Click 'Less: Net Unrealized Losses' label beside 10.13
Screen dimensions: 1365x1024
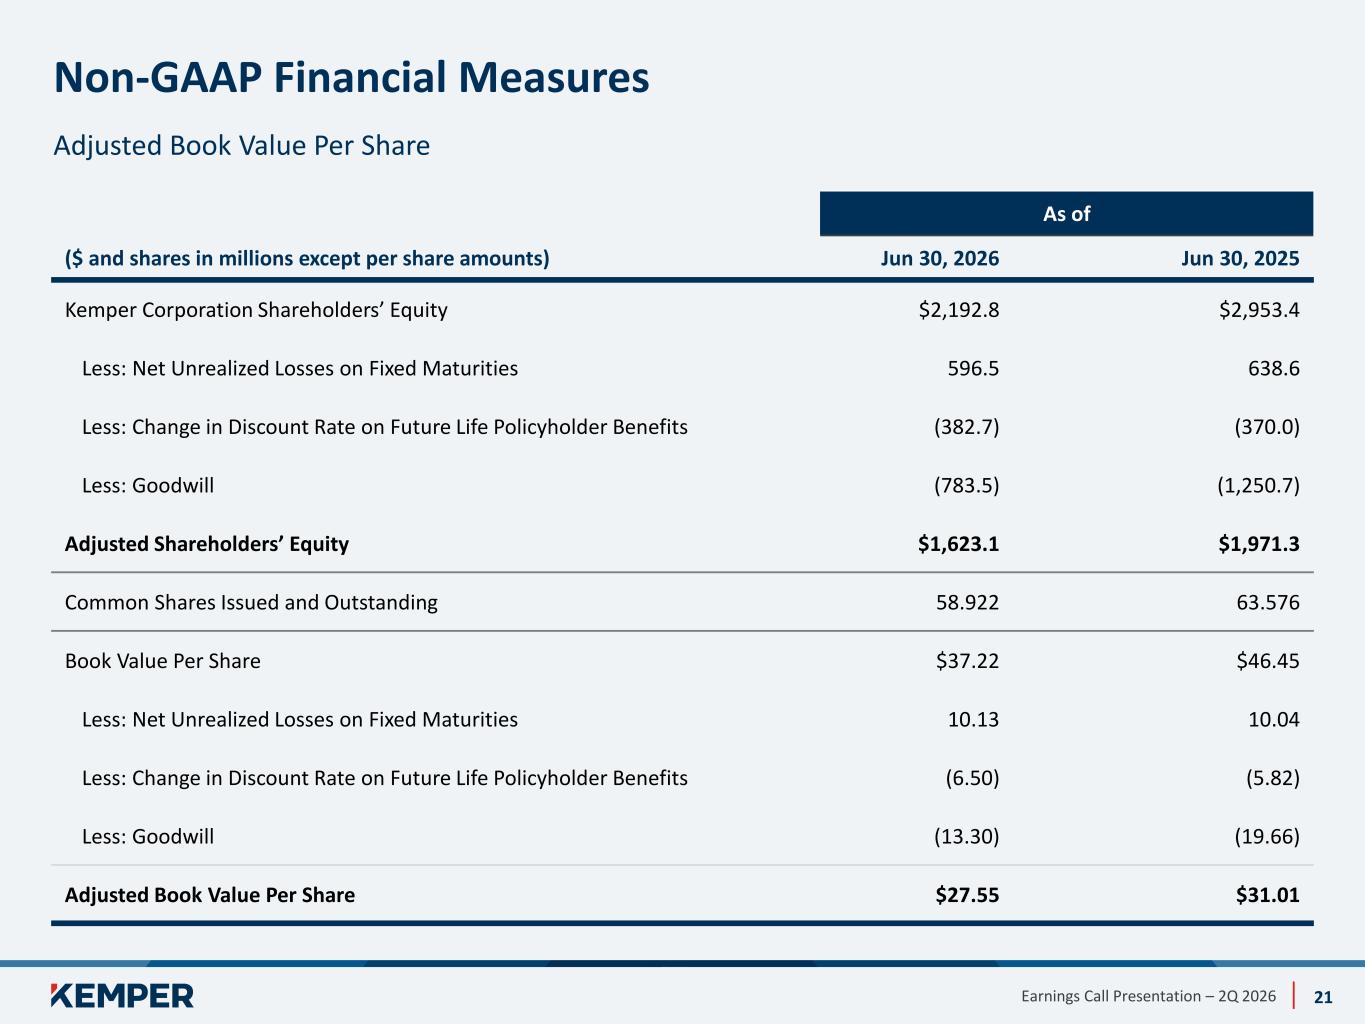tap(300, 720)
